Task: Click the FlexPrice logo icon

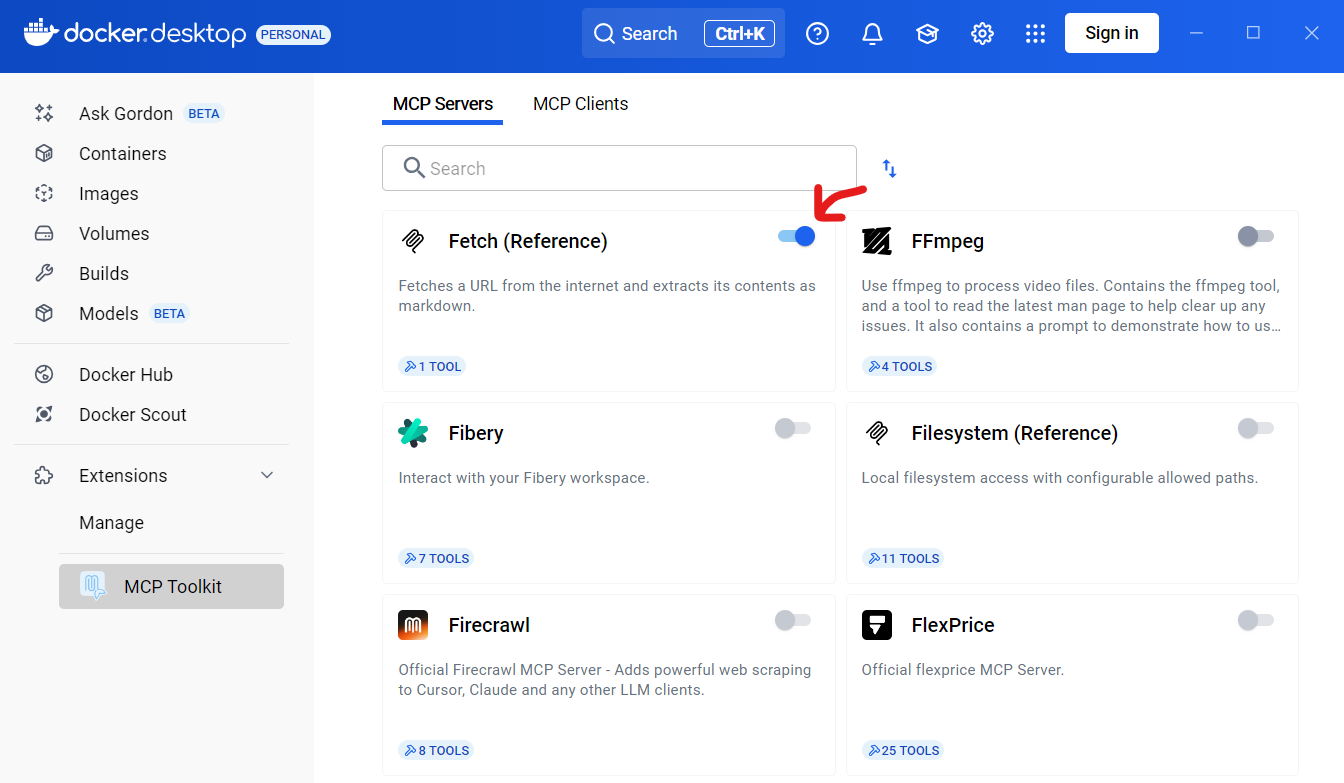Action: (x=877, y=625)
